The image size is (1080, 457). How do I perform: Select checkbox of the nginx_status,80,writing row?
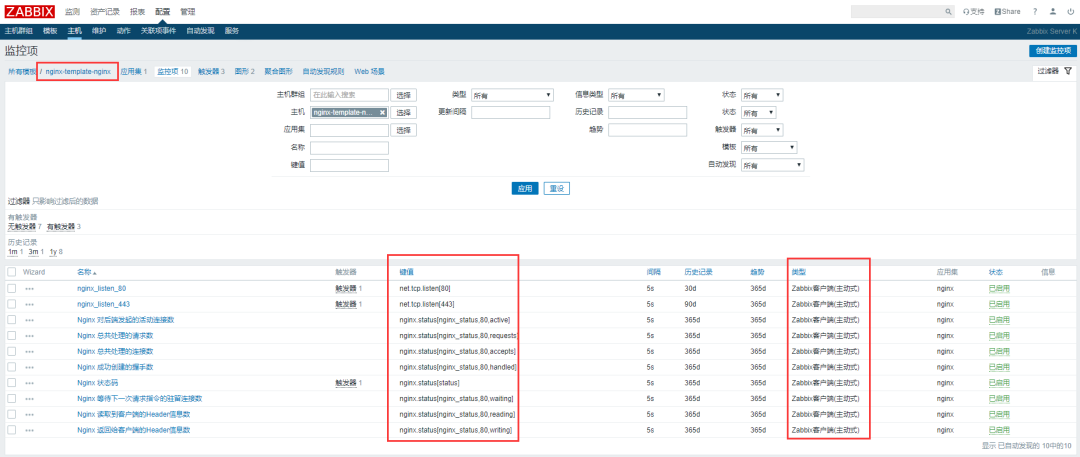tap(12, 430)
